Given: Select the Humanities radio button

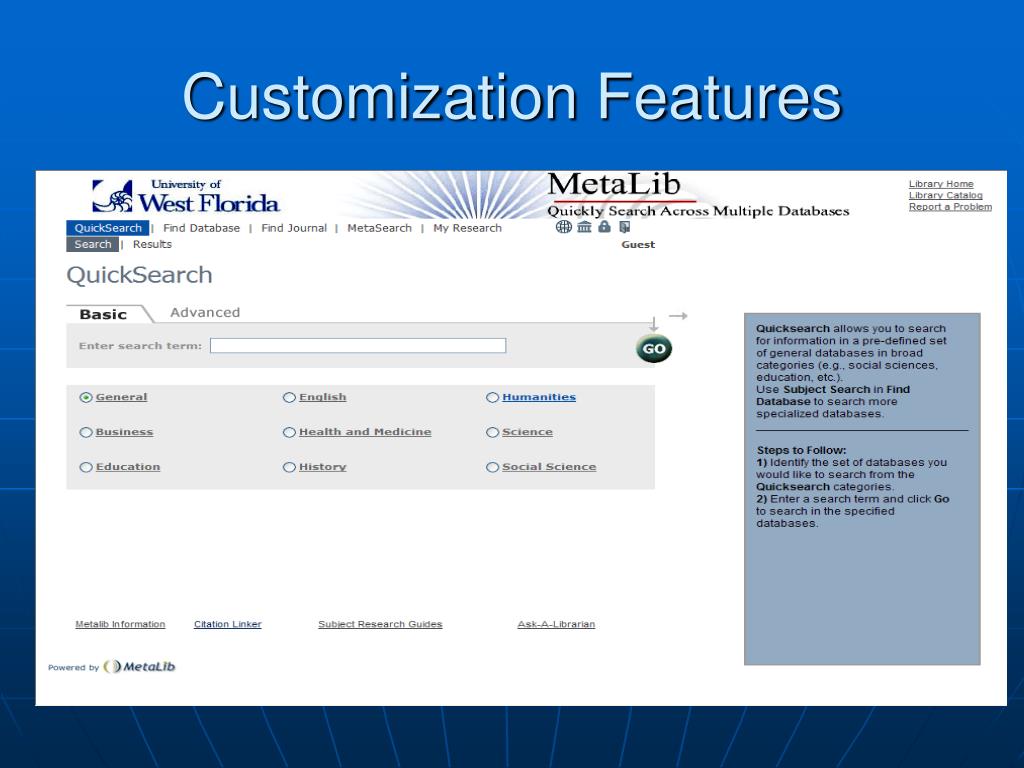Looking at the screenshot, I should [x=492, y=397].
